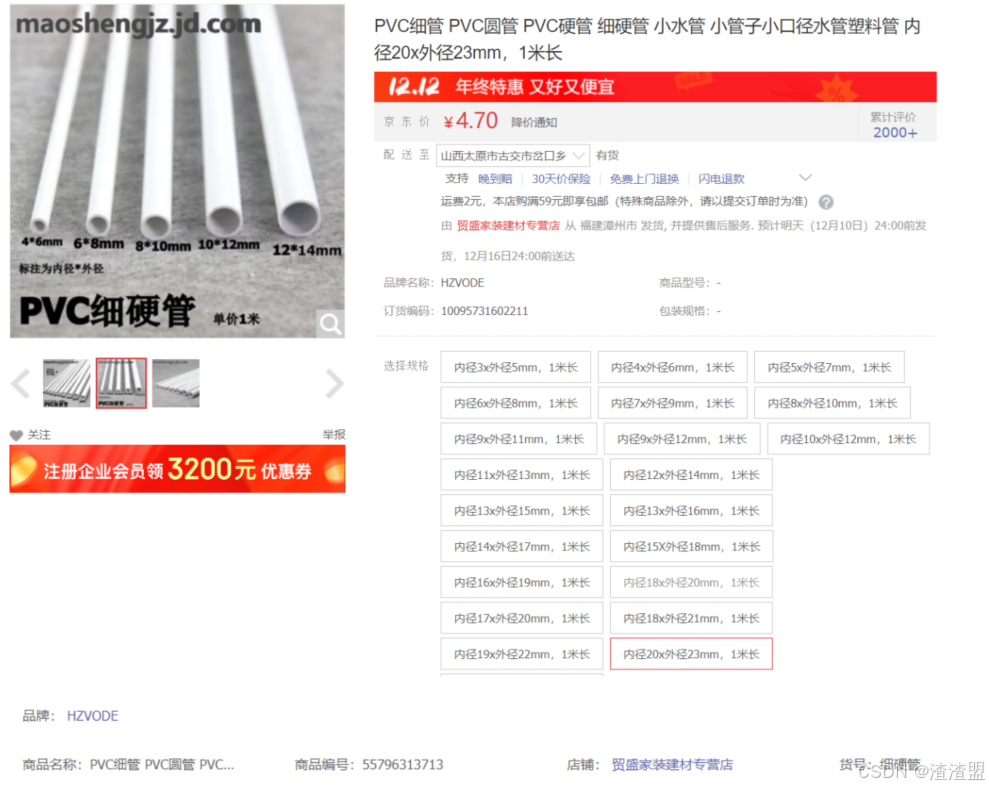
Task: Show previous thumbnails with left arrow
Action: click(21, 383)
